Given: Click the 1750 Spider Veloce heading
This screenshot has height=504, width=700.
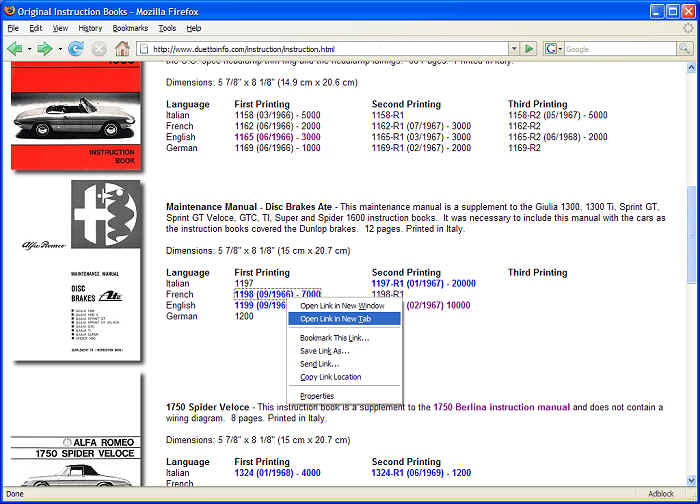Looking at the screenshot, I should click(208, 407).
